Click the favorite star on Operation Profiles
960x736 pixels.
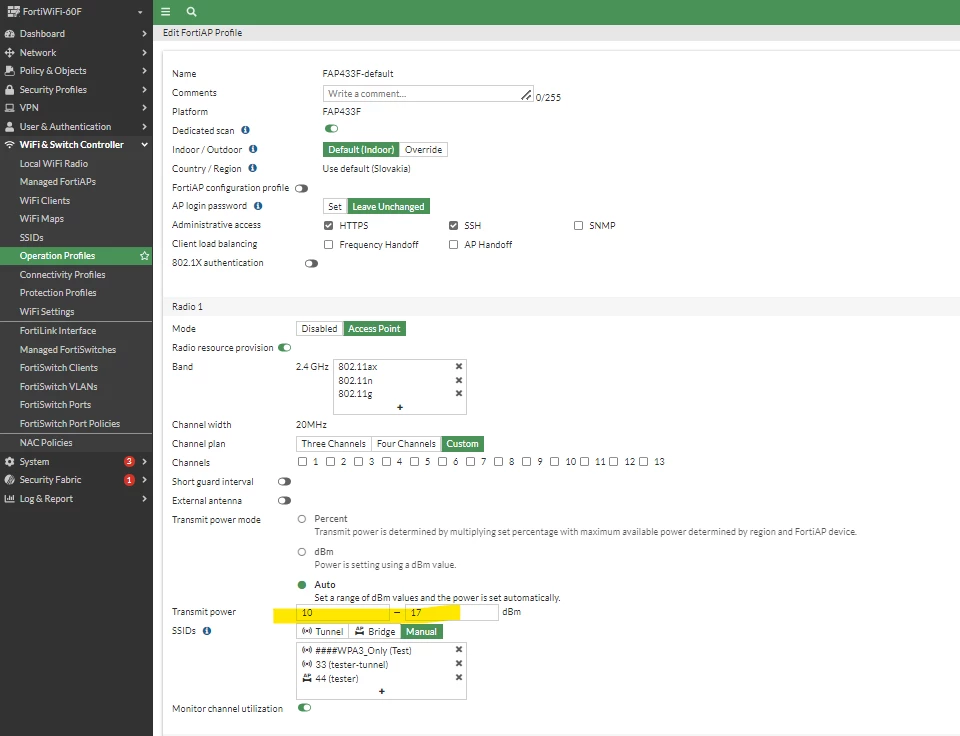click(x=144, y=255)
